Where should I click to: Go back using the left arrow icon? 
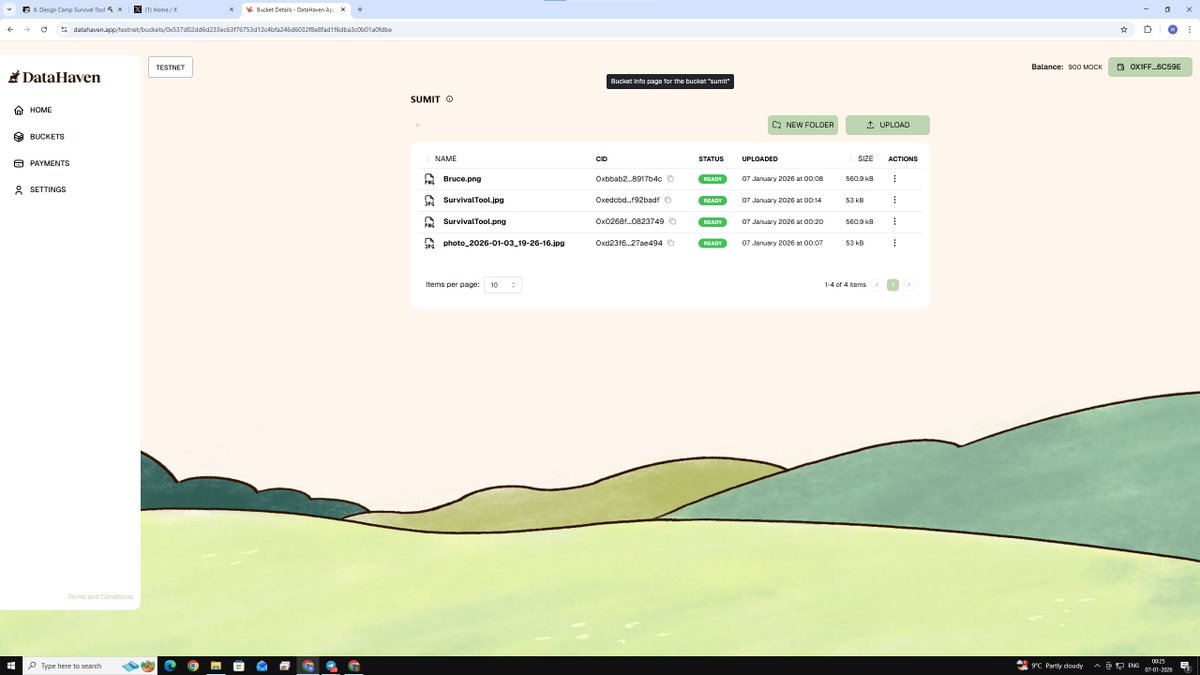[x=418, y=125]
